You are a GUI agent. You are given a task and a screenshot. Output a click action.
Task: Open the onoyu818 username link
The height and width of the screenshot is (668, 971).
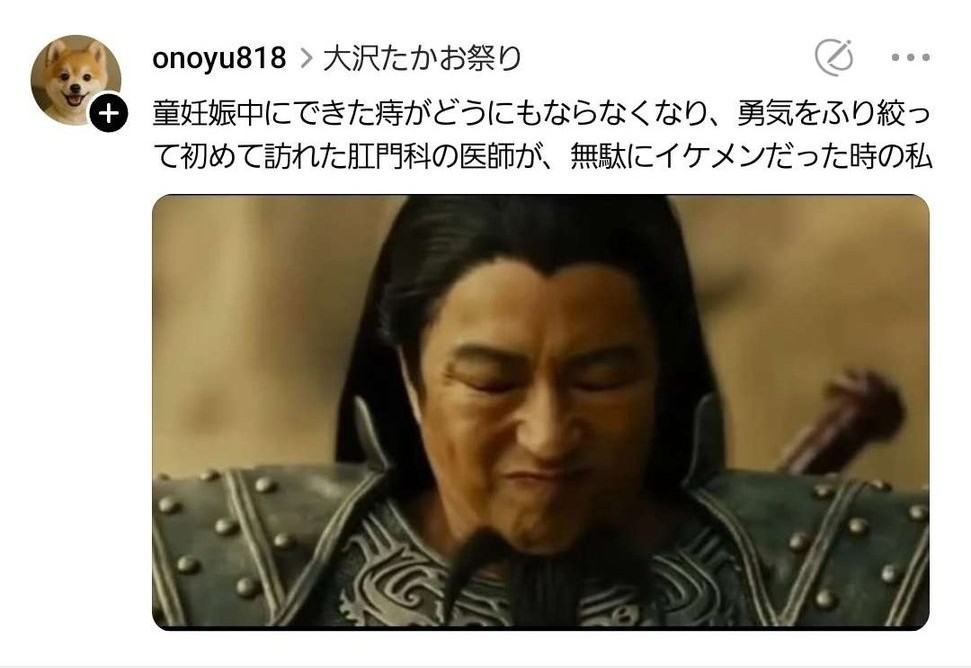coord(219,58)
